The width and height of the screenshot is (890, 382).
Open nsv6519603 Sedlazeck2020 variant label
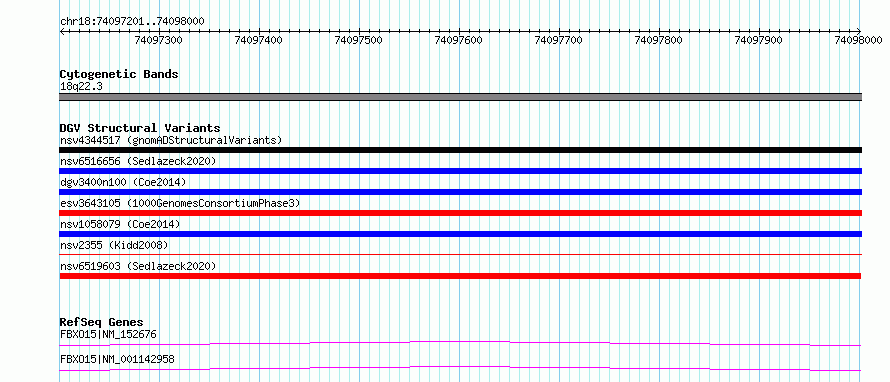pyautogui.click(x=138, y=266)
